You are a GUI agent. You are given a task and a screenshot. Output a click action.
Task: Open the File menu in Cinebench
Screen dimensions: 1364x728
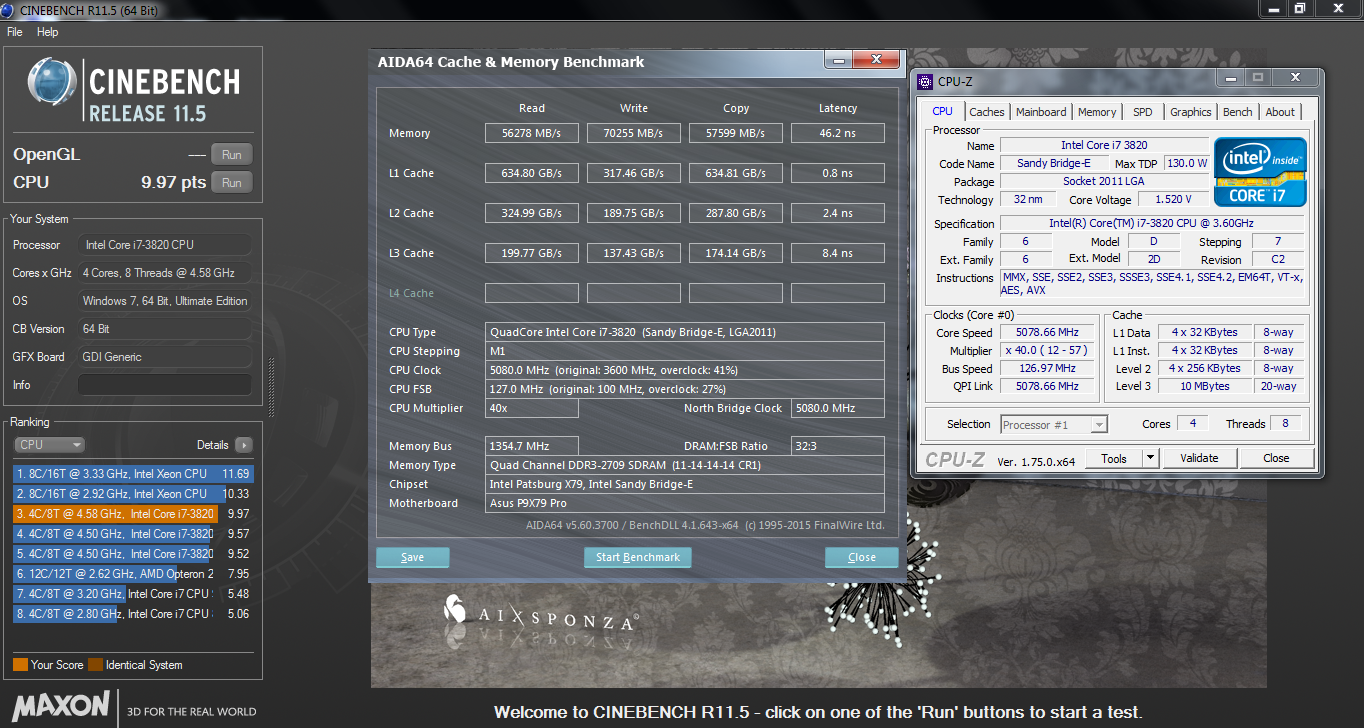[x=15, y=32]
